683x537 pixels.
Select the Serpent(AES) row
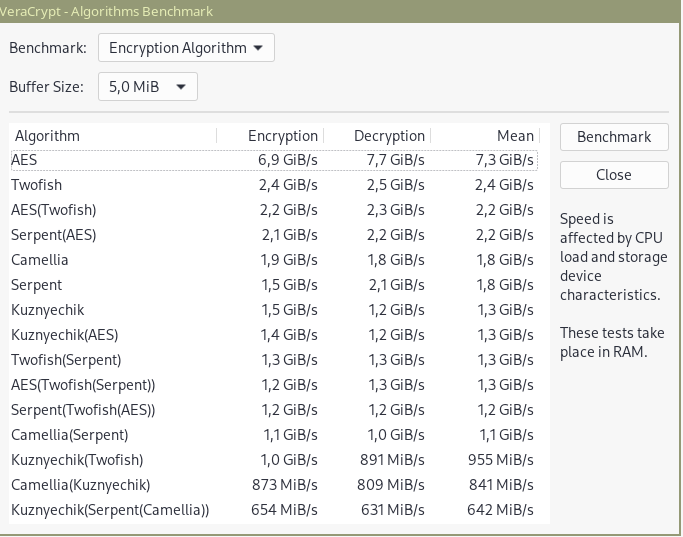point(274,235)
